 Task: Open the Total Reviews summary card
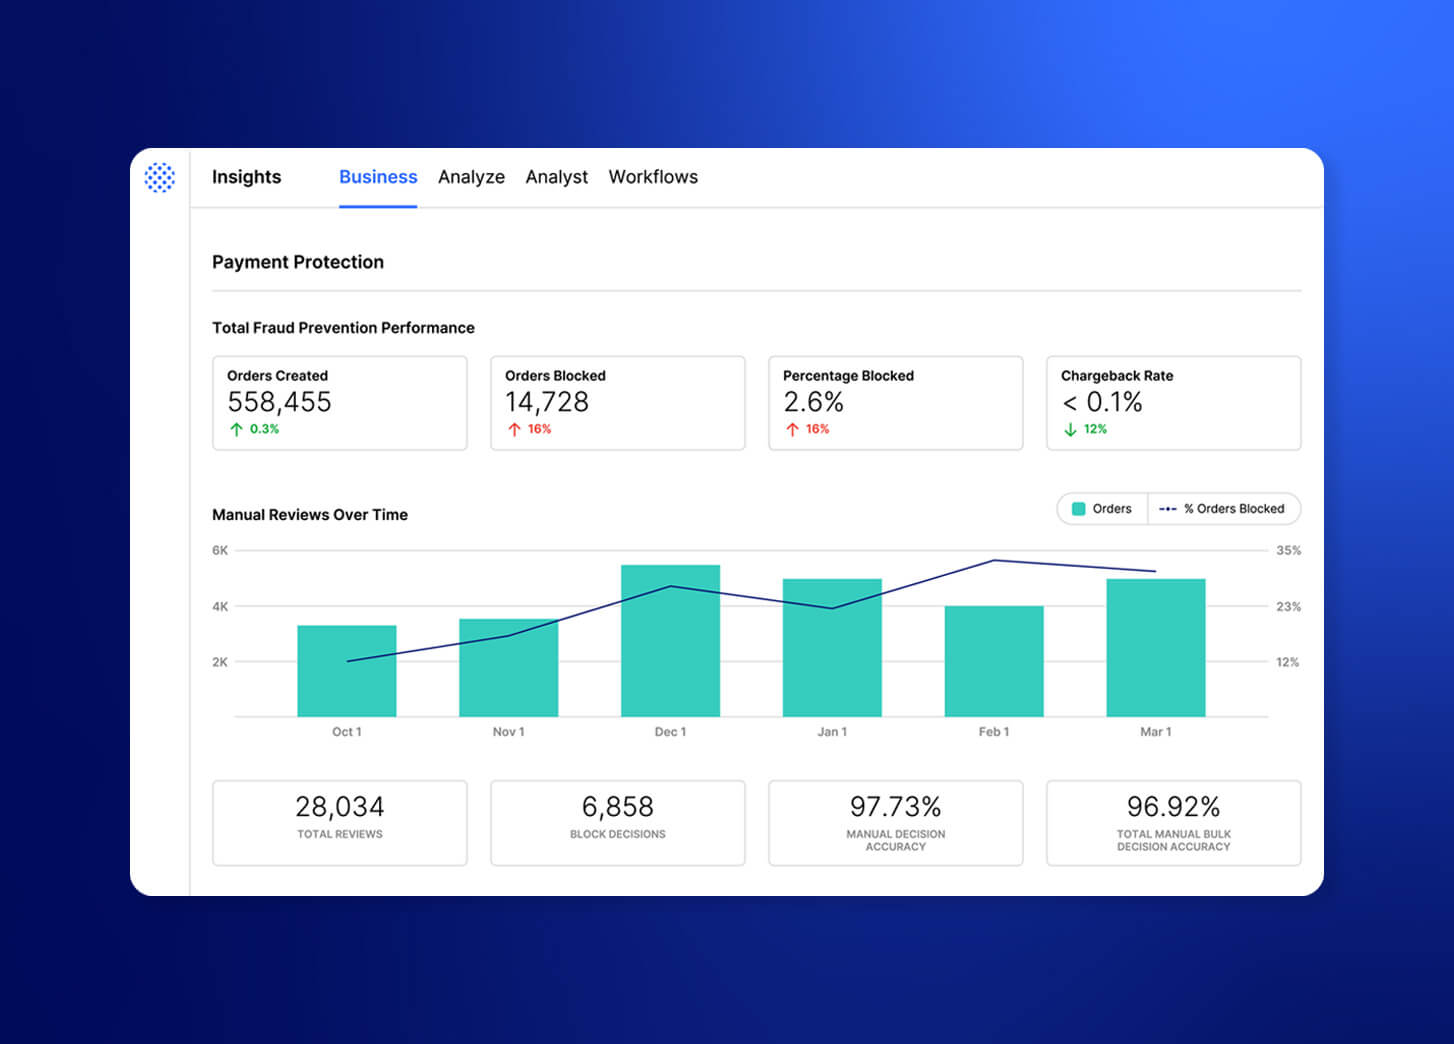click(x=339, y=822)
